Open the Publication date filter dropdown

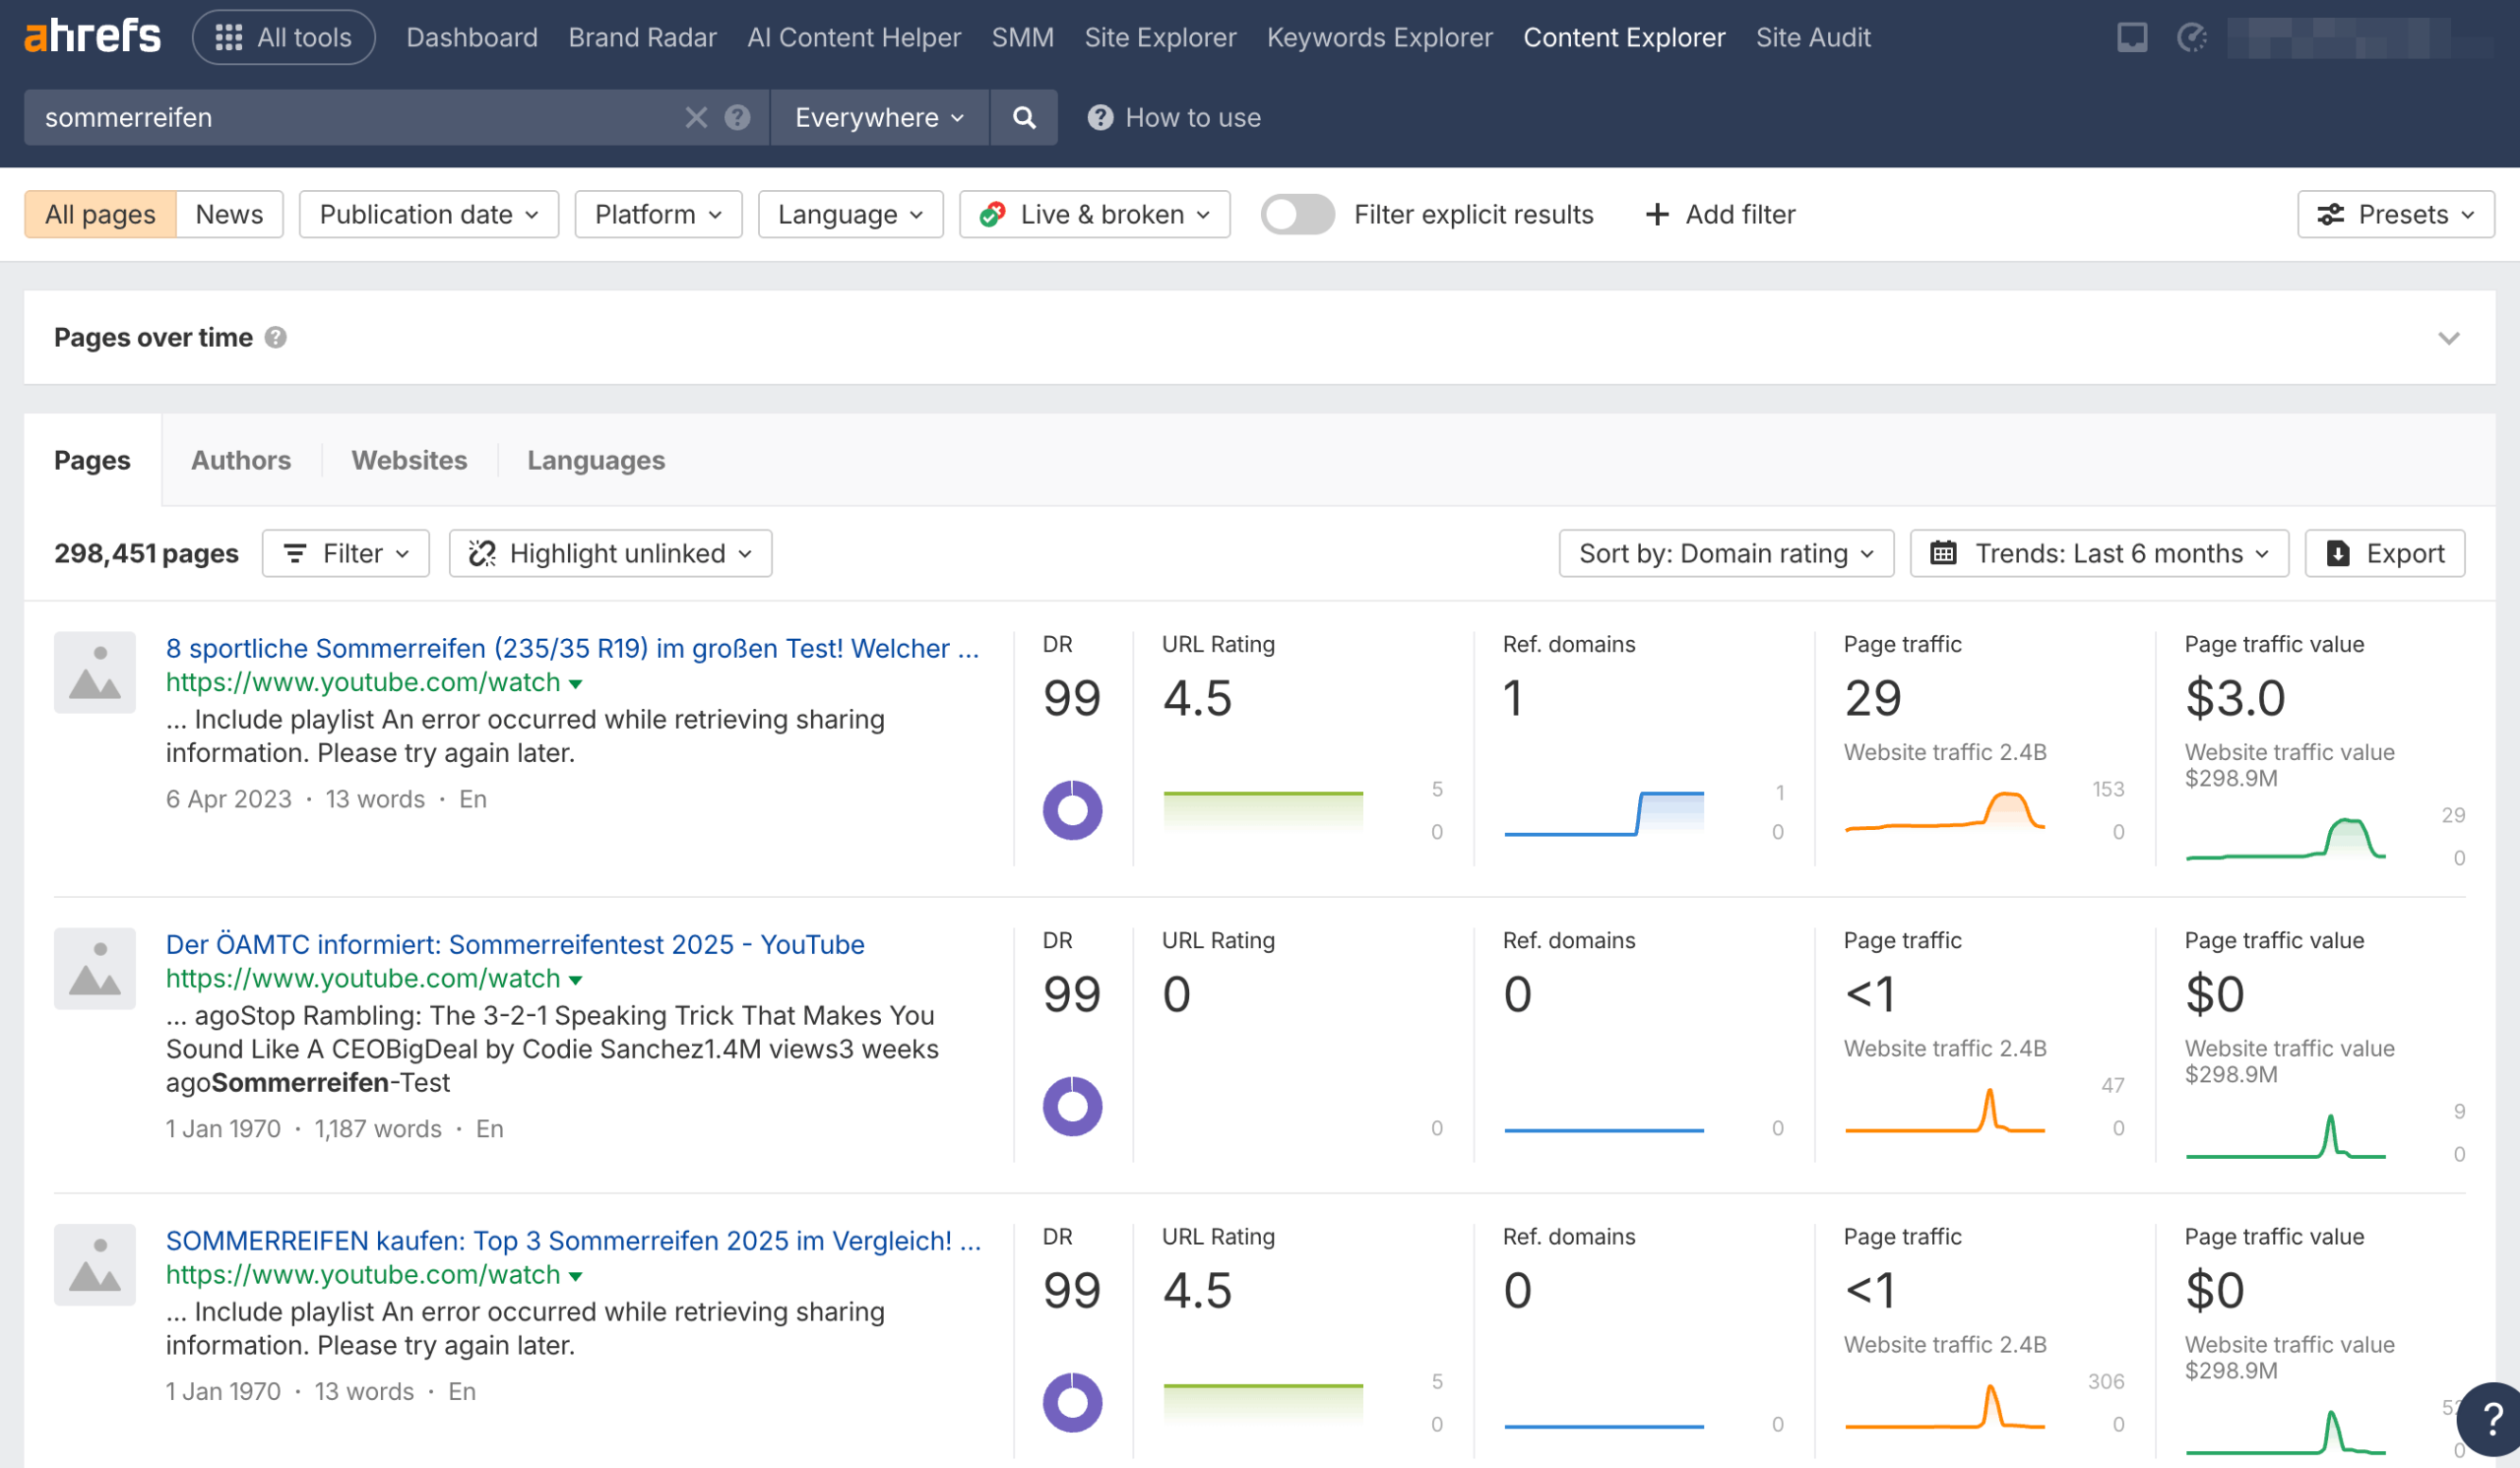click(428, 214)
